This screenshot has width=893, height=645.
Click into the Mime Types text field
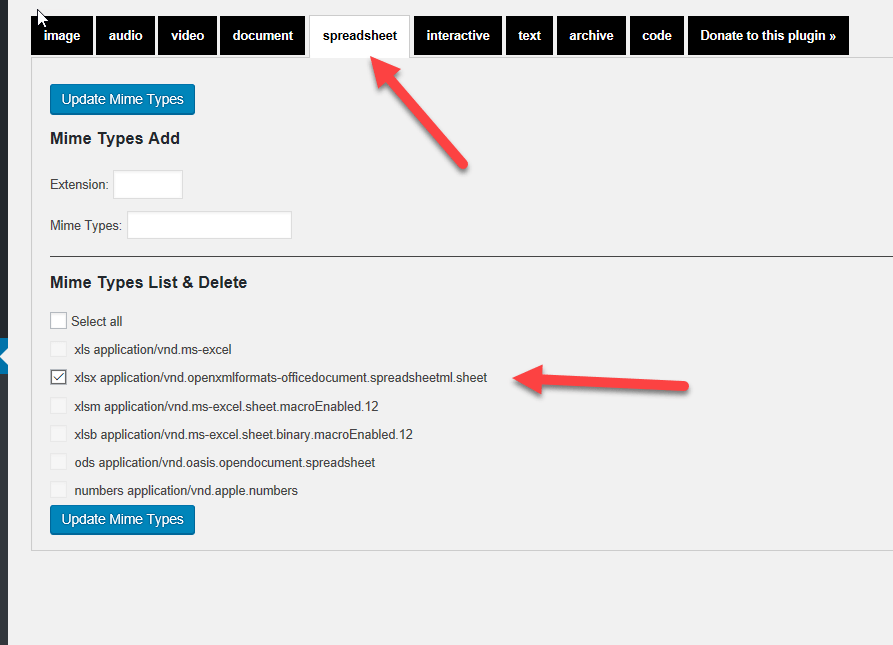tap(209, 225)
